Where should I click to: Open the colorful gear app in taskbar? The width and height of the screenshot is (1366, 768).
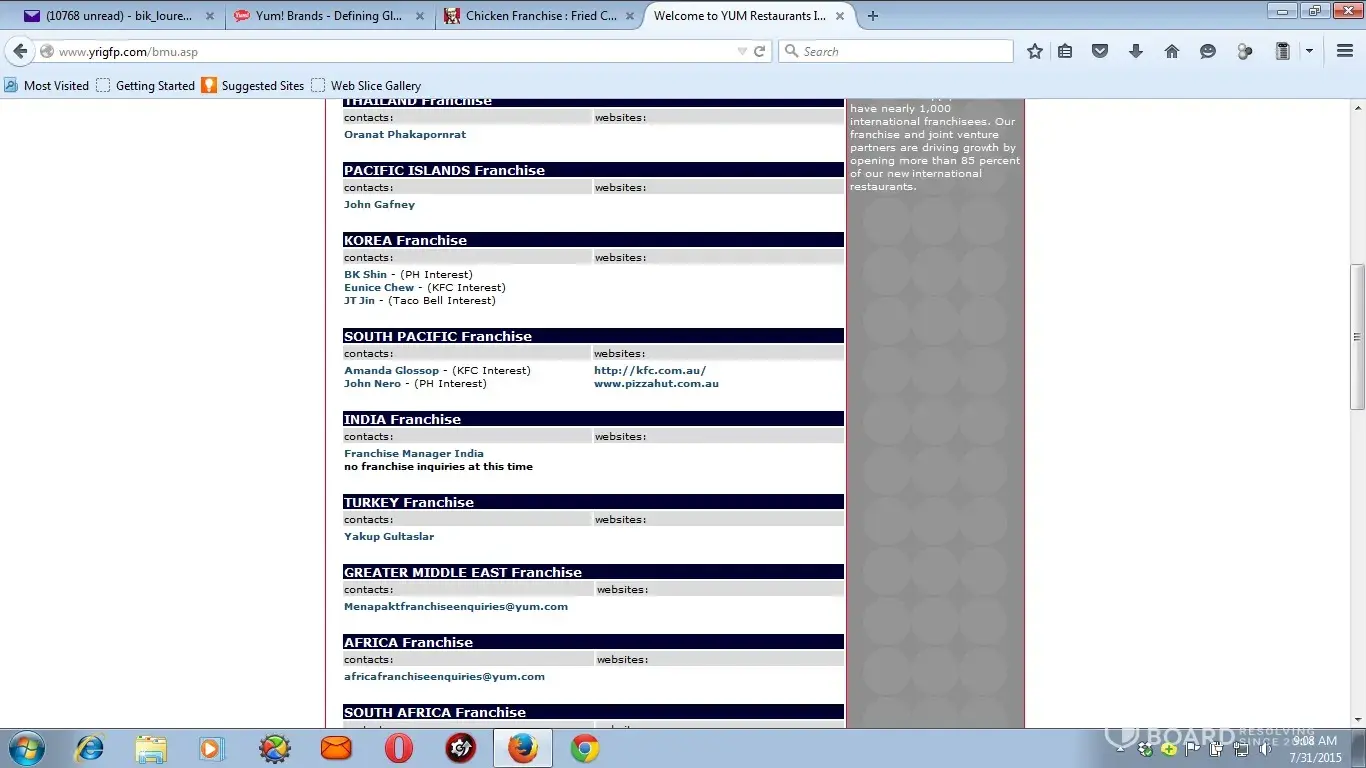pyautogui.click(x=275, y=748)
